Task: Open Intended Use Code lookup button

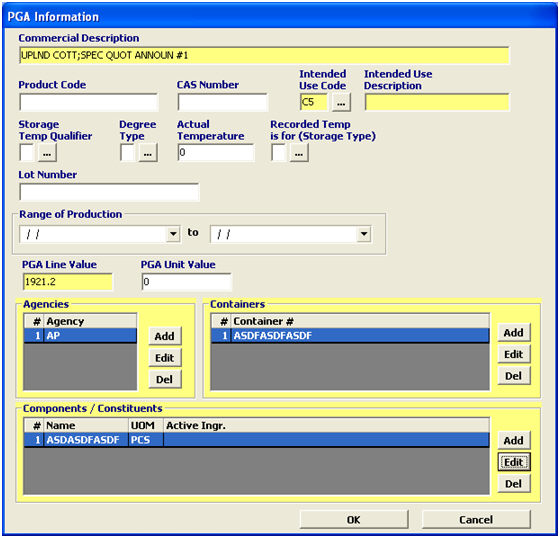Action: pyautogui.click(x=341, y=103)
